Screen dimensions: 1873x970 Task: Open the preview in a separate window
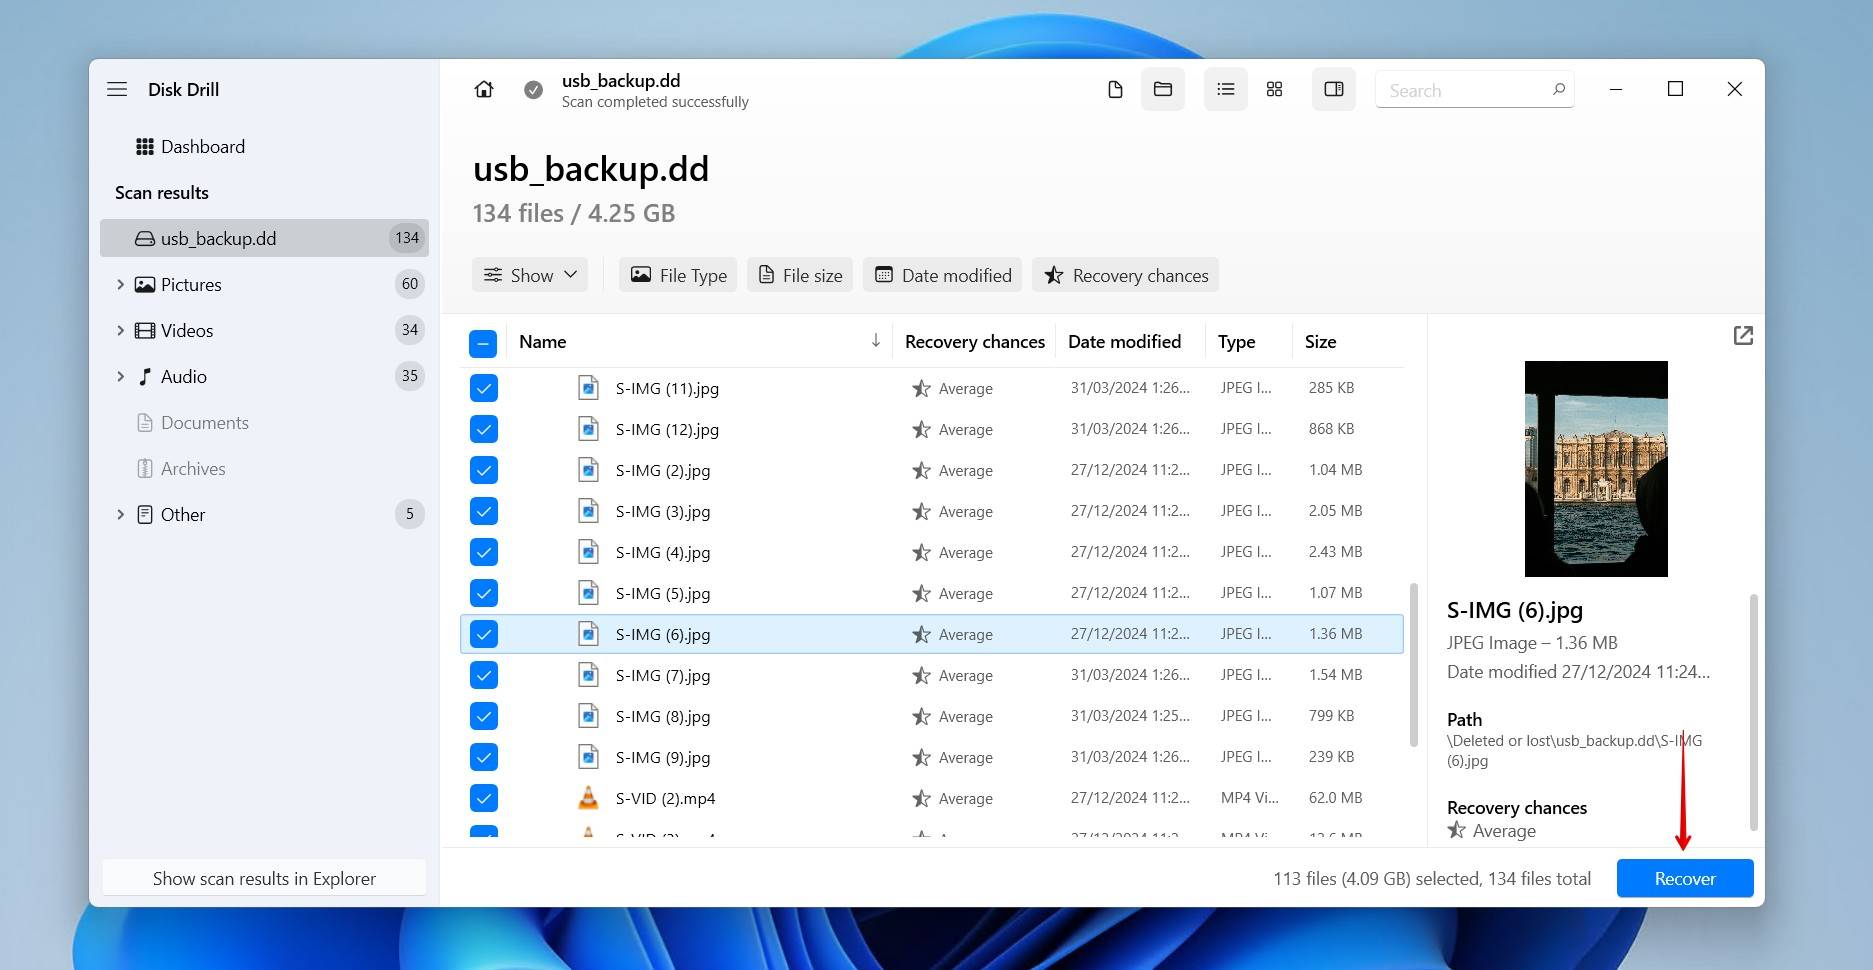pyautogui.click(x=1743, y=335)
